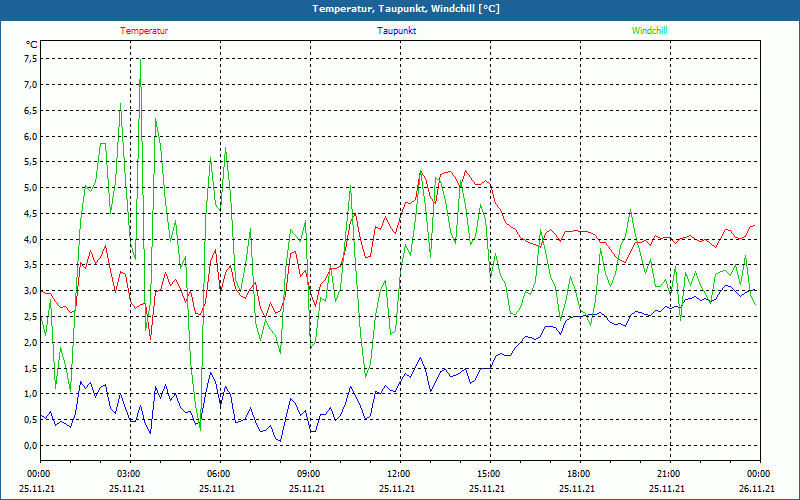Click the 18:00 time axis label
Viewport: 800px width, 500px height.
point(578,474)
